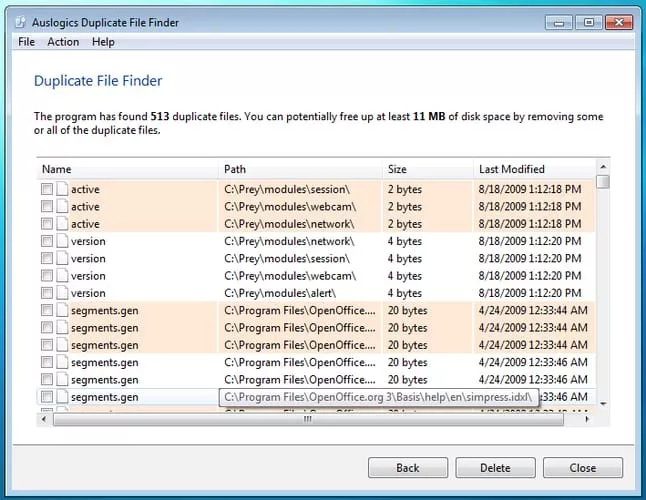
Task: Click file icon of first active row
Action: (62, 189)
